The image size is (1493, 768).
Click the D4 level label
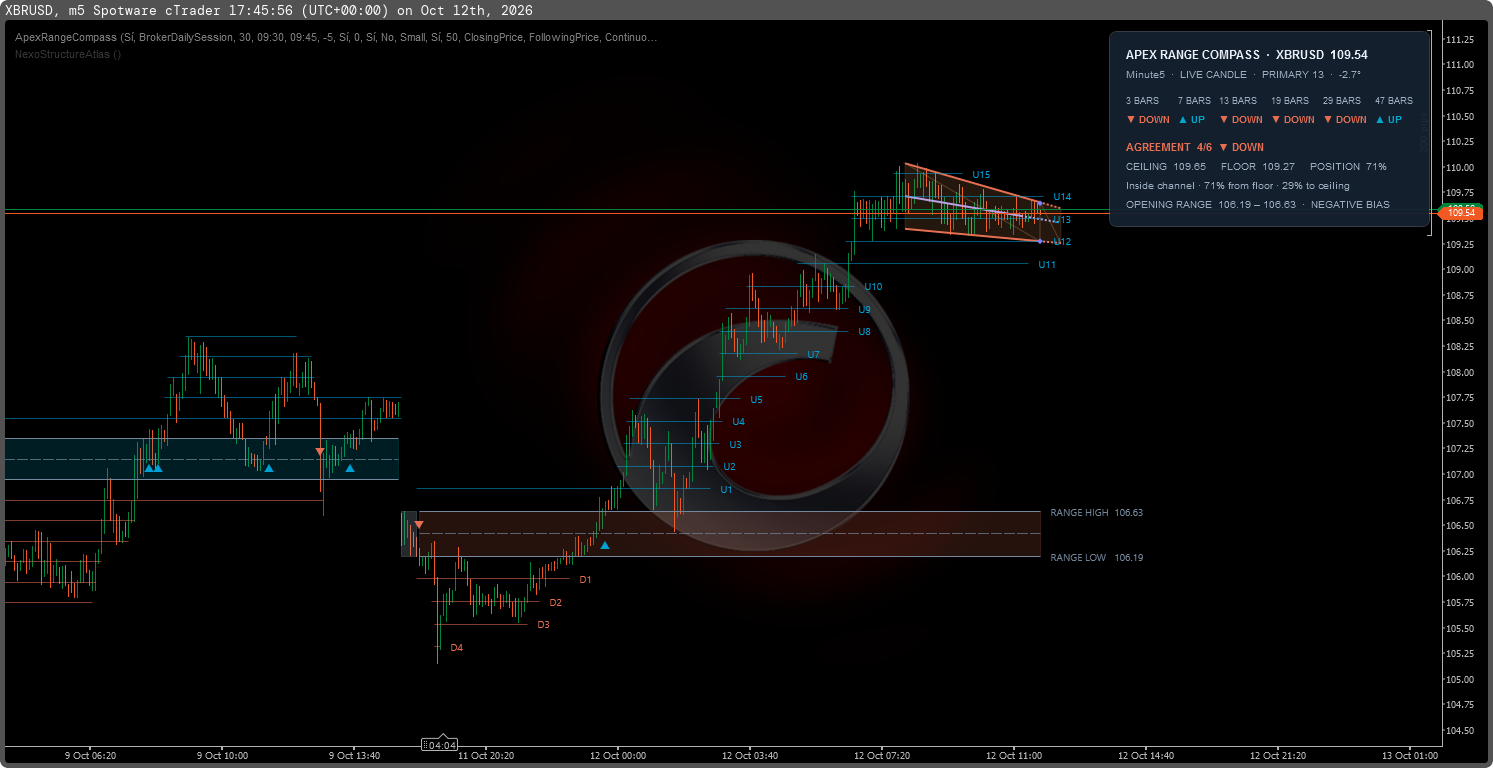pos(456,648)
